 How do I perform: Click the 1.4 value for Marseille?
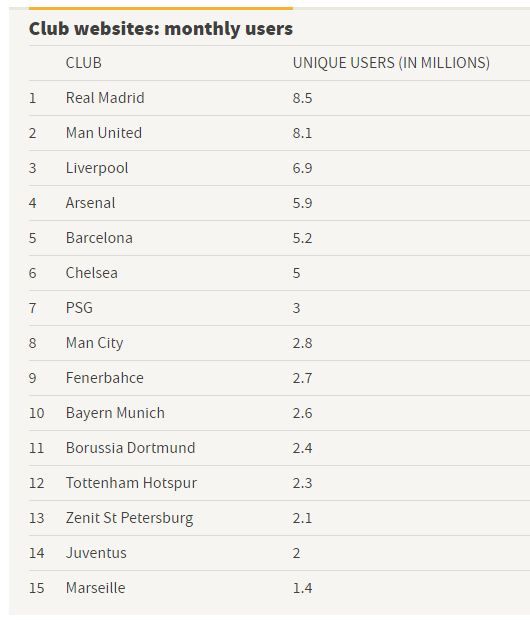[302, 588]
